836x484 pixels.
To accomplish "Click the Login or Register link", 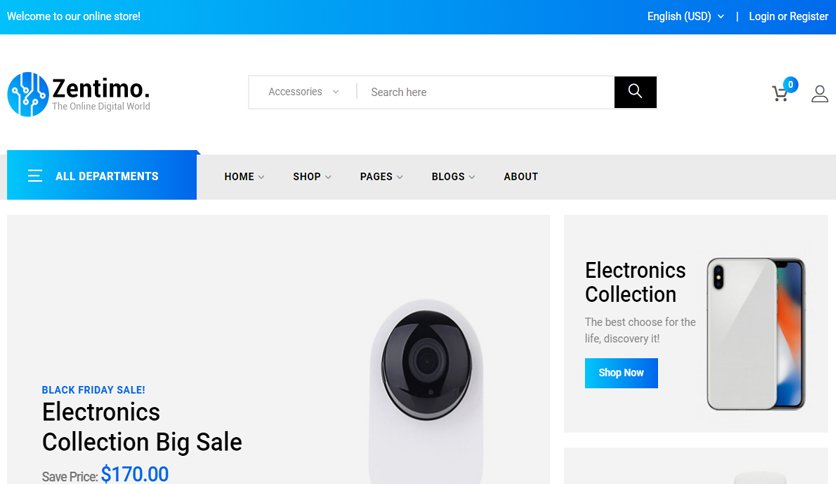I will tap(789, 17).
